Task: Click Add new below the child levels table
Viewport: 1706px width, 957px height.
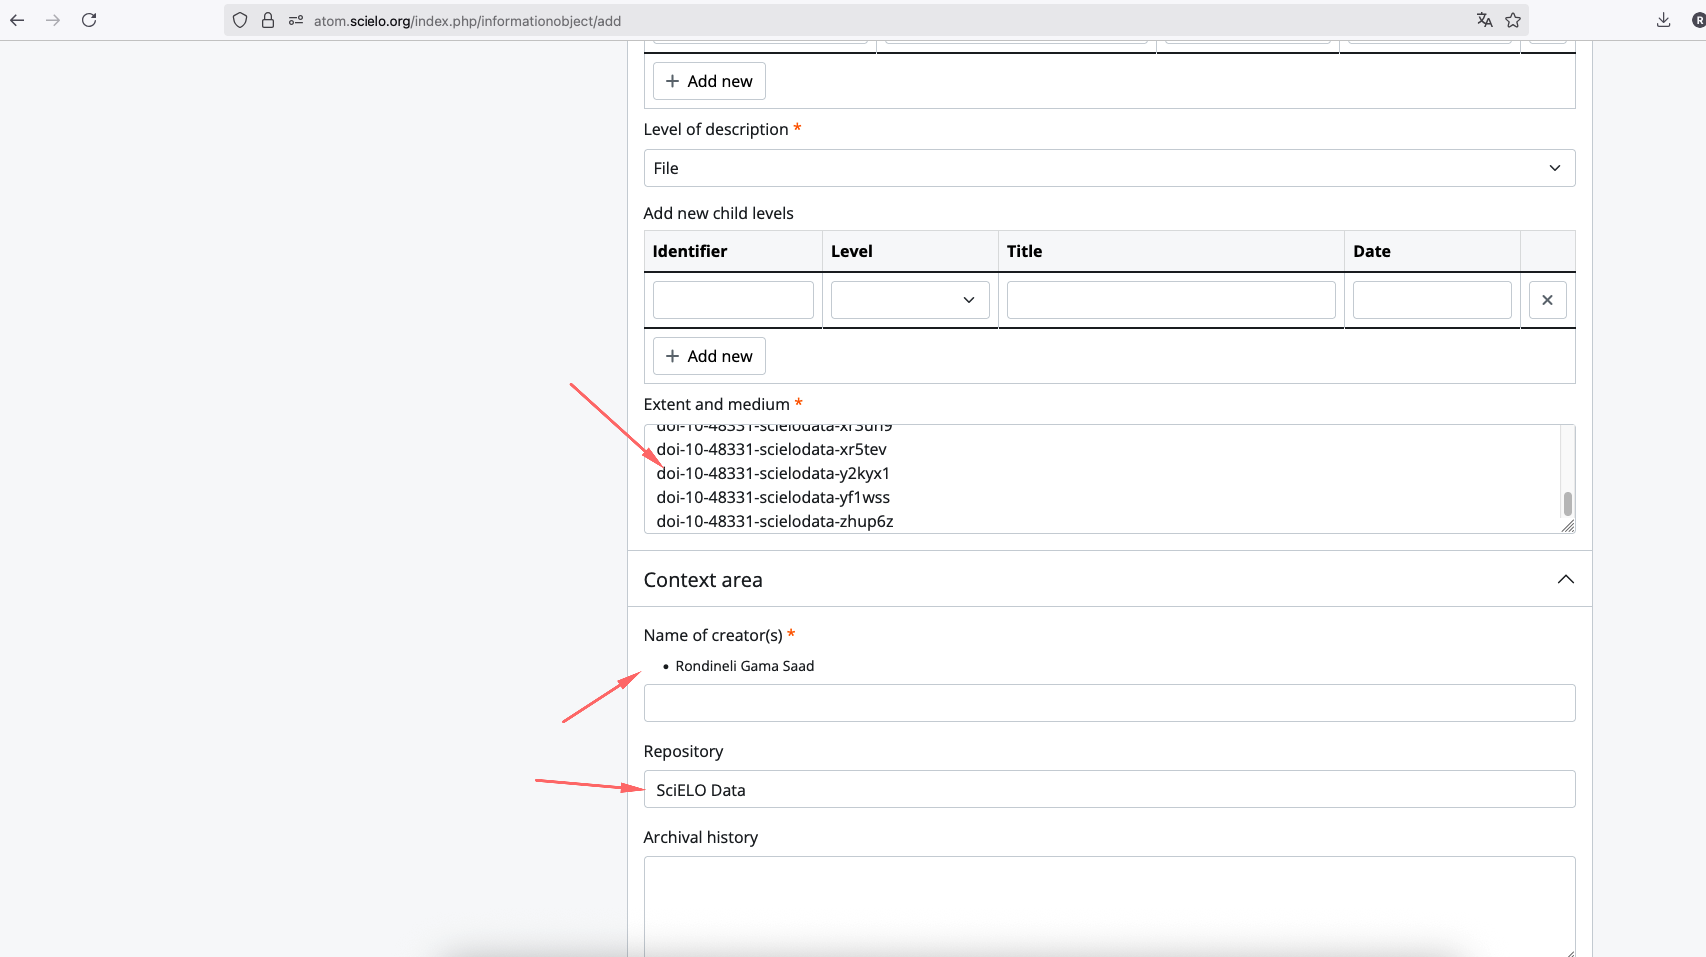Action: 709,356
